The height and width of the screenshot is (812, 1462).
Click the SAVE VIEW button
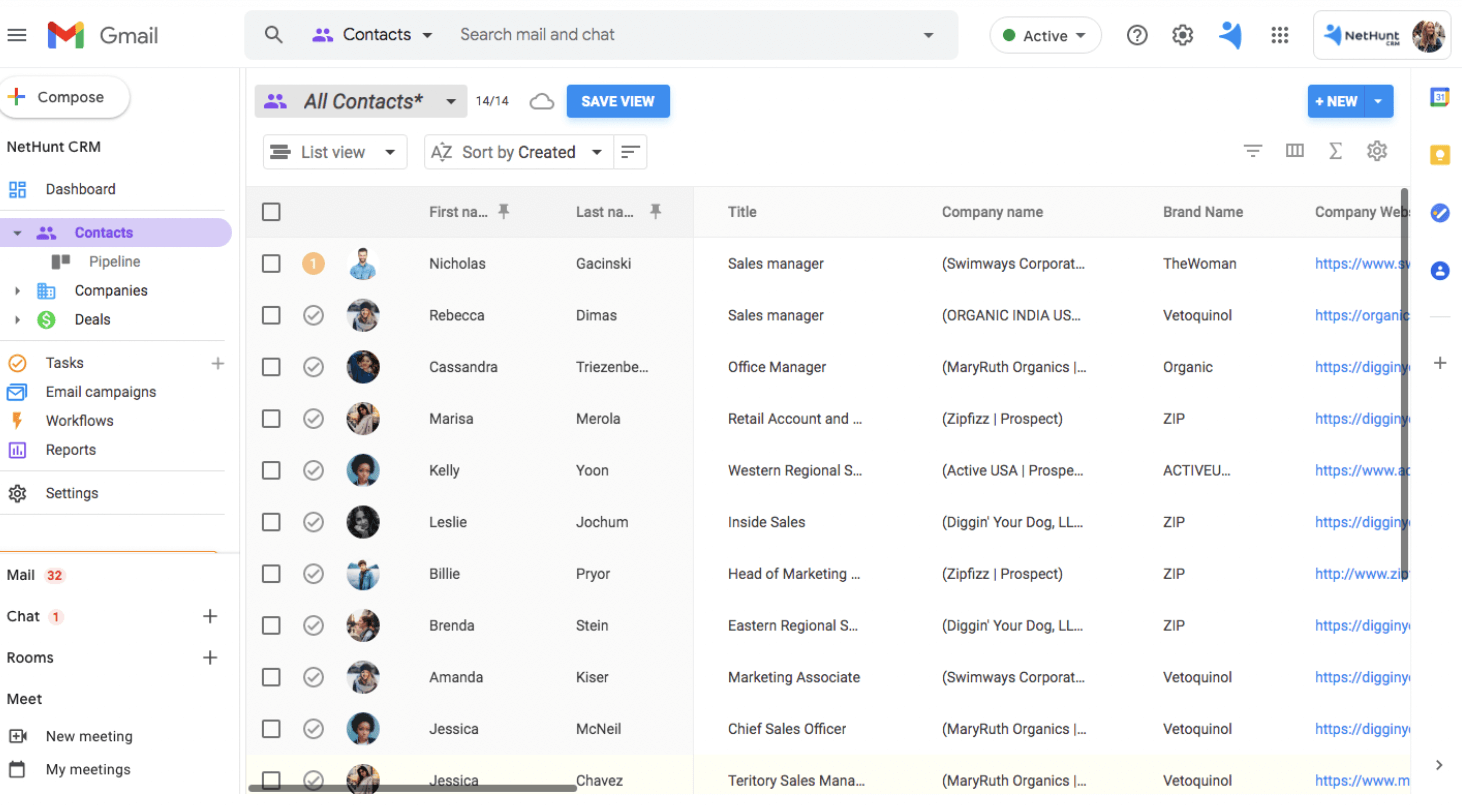618,100
